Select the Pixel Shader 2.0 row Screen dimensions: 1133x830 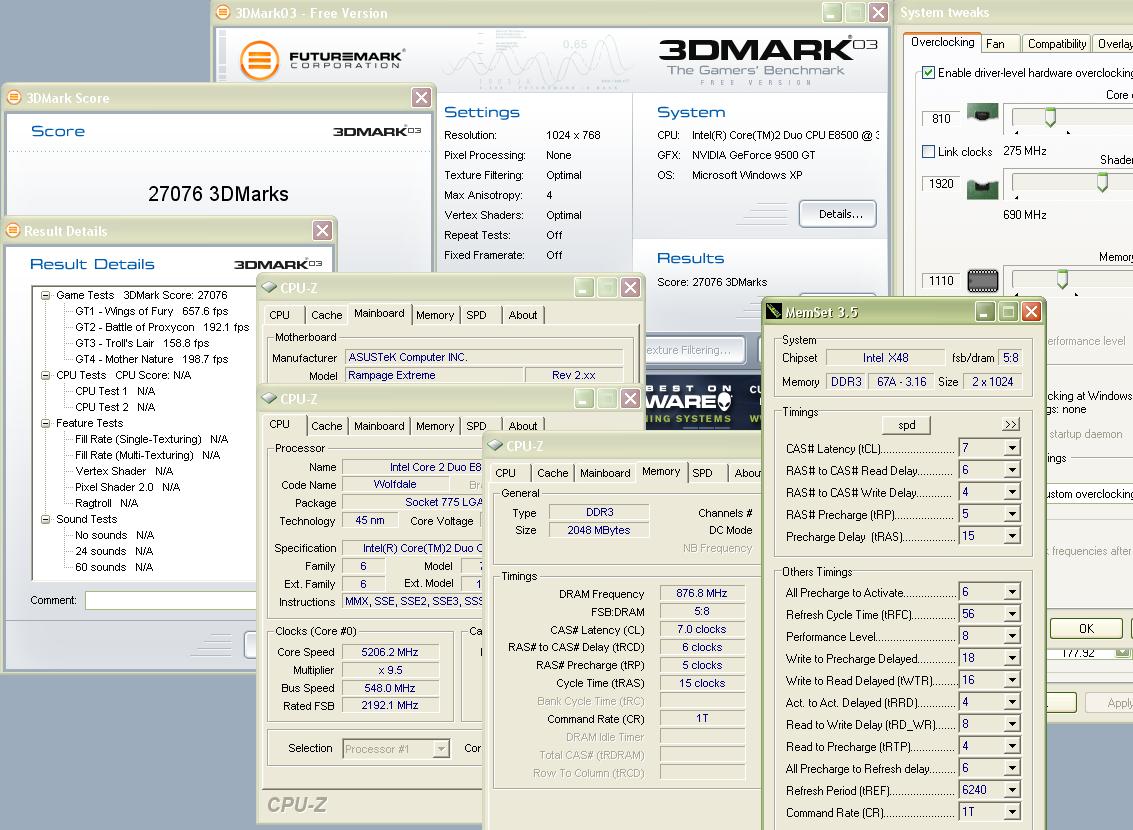[127, 488]
